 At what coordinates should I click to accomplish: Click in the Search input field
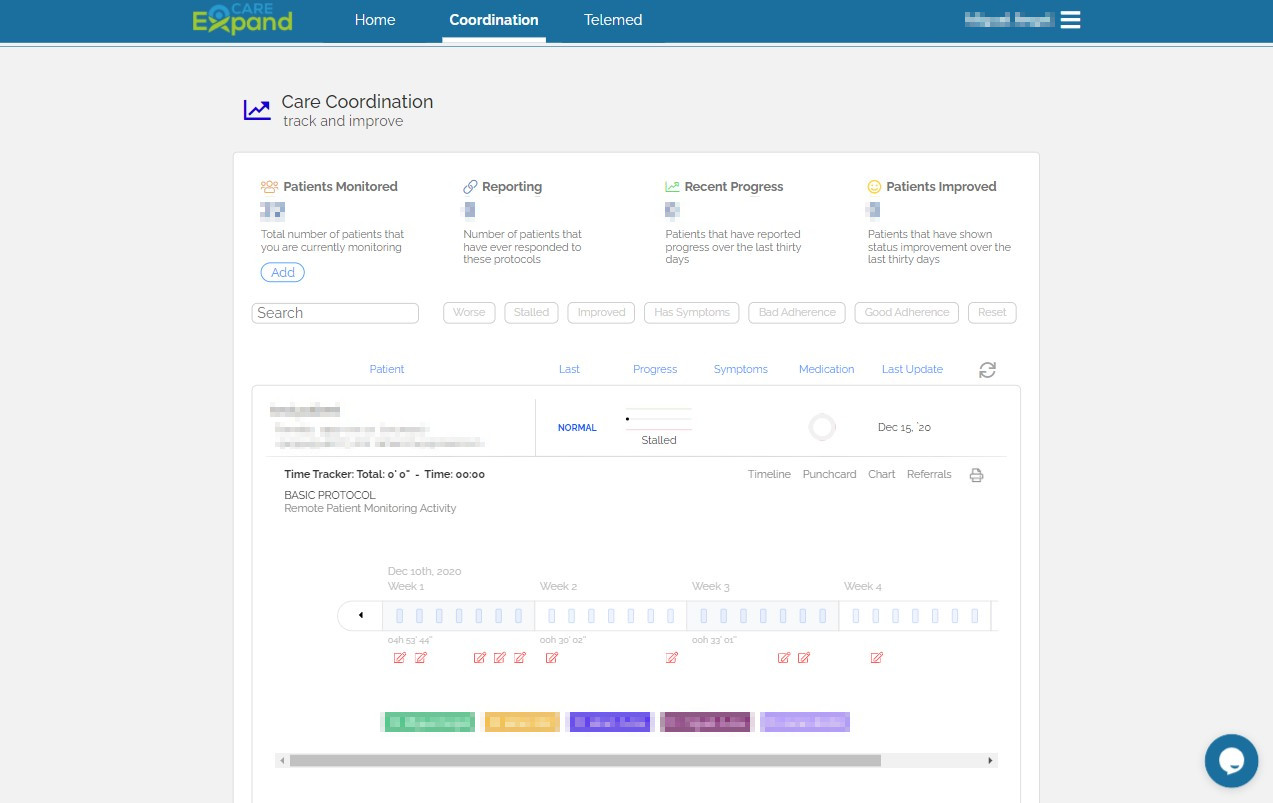tap(335, 313)
